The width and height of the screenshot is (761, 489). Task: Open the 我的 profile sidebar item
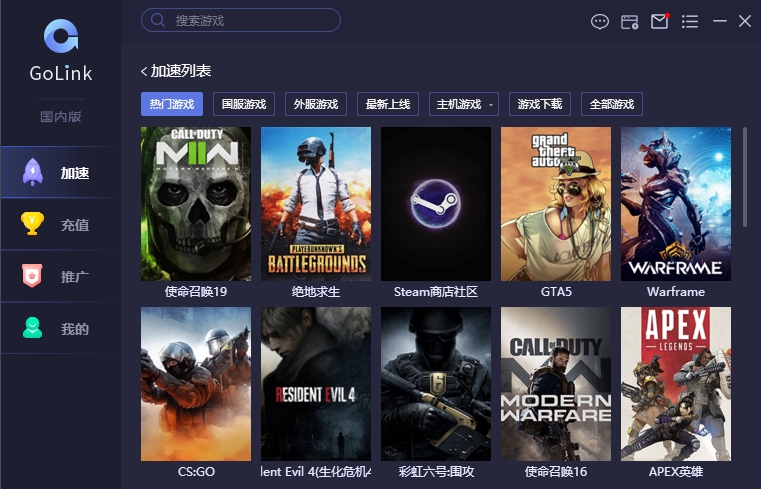click(x=58, y=328)
